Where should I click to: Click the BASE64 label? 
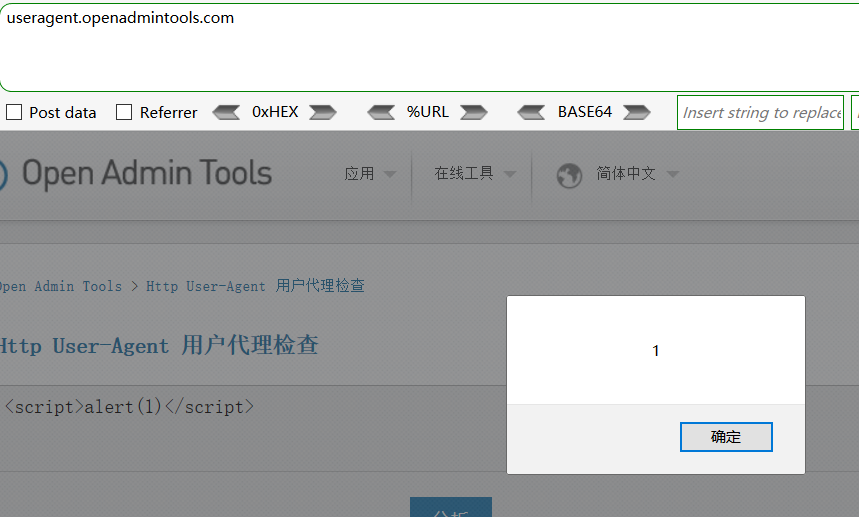[585, 112]
